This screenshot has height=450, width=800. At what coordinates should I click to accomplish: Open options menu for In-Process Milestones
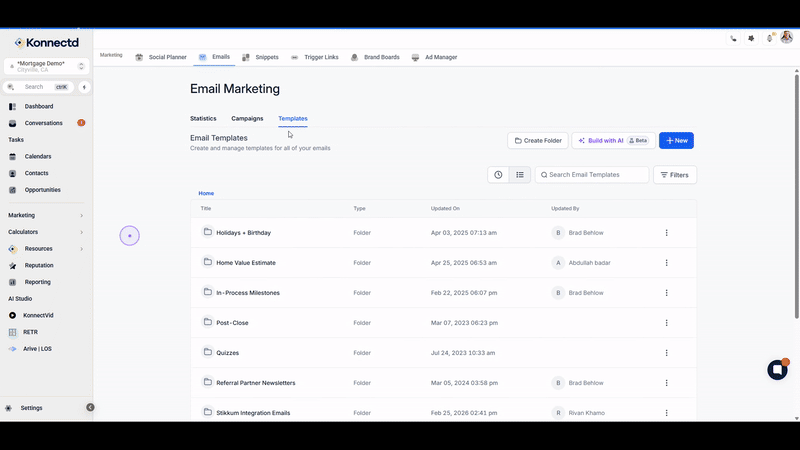click(666, 293)
